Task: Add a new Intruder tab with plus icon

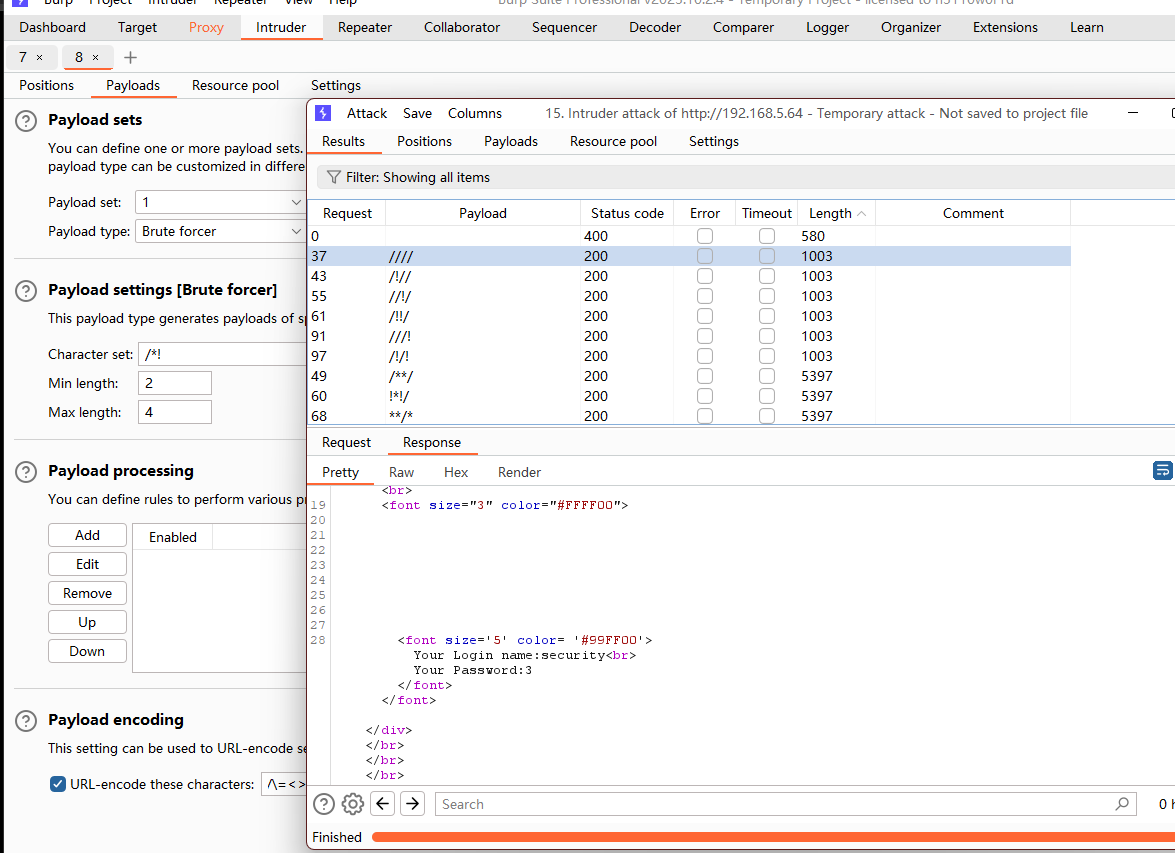Action: click(x=130, y=57)
